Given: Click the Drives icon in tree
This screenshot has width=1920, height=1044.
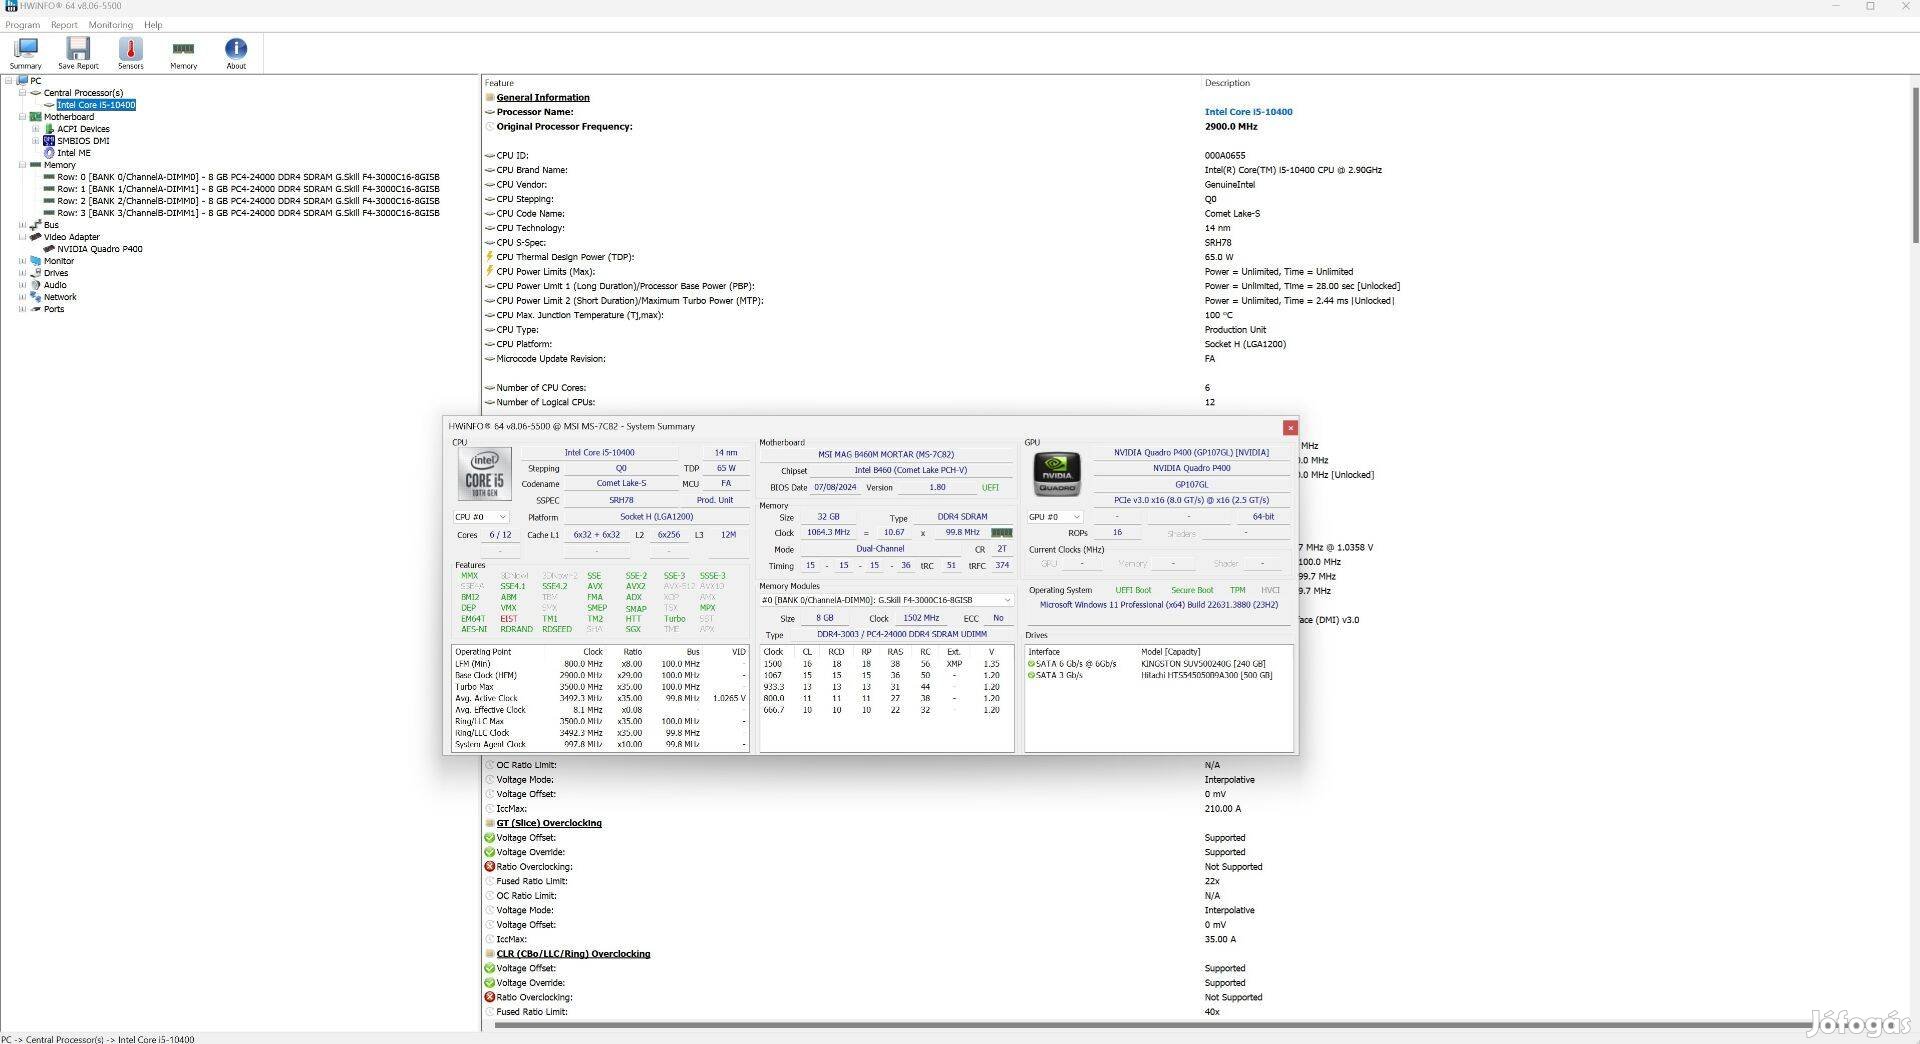Looking at the screenshot, I should point(35,273).
